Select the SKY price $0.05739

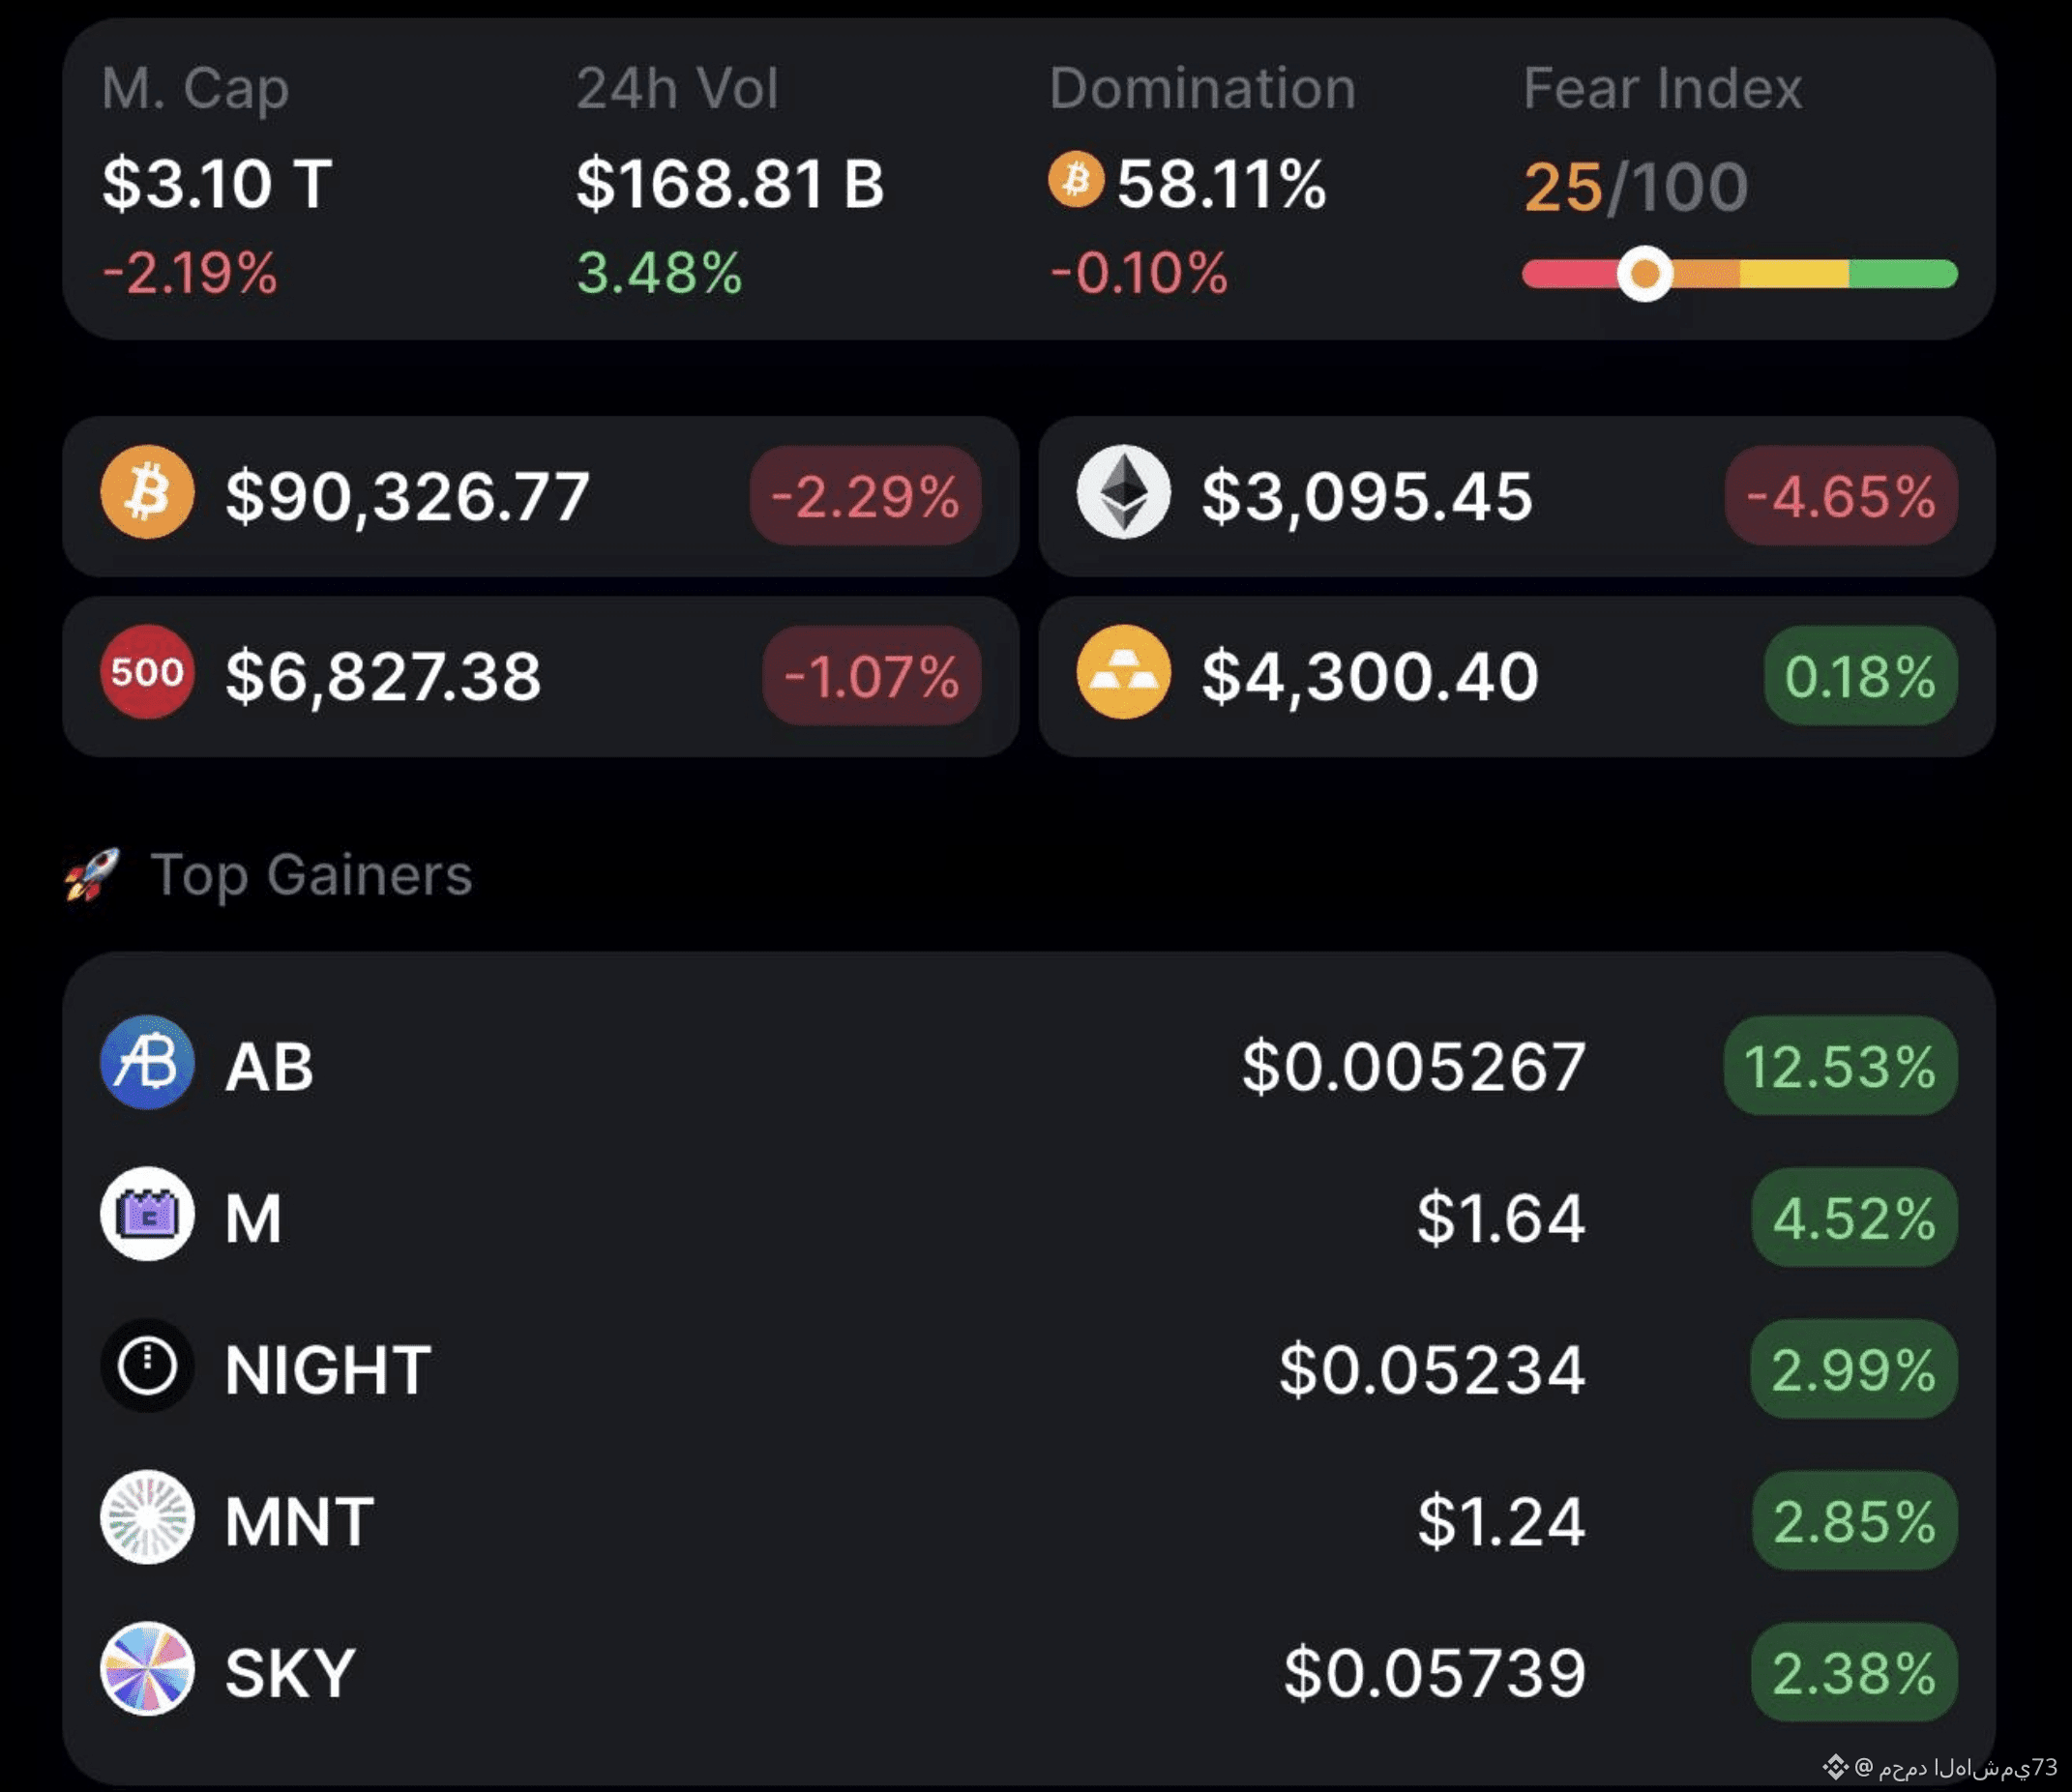coord(1434,1672)
